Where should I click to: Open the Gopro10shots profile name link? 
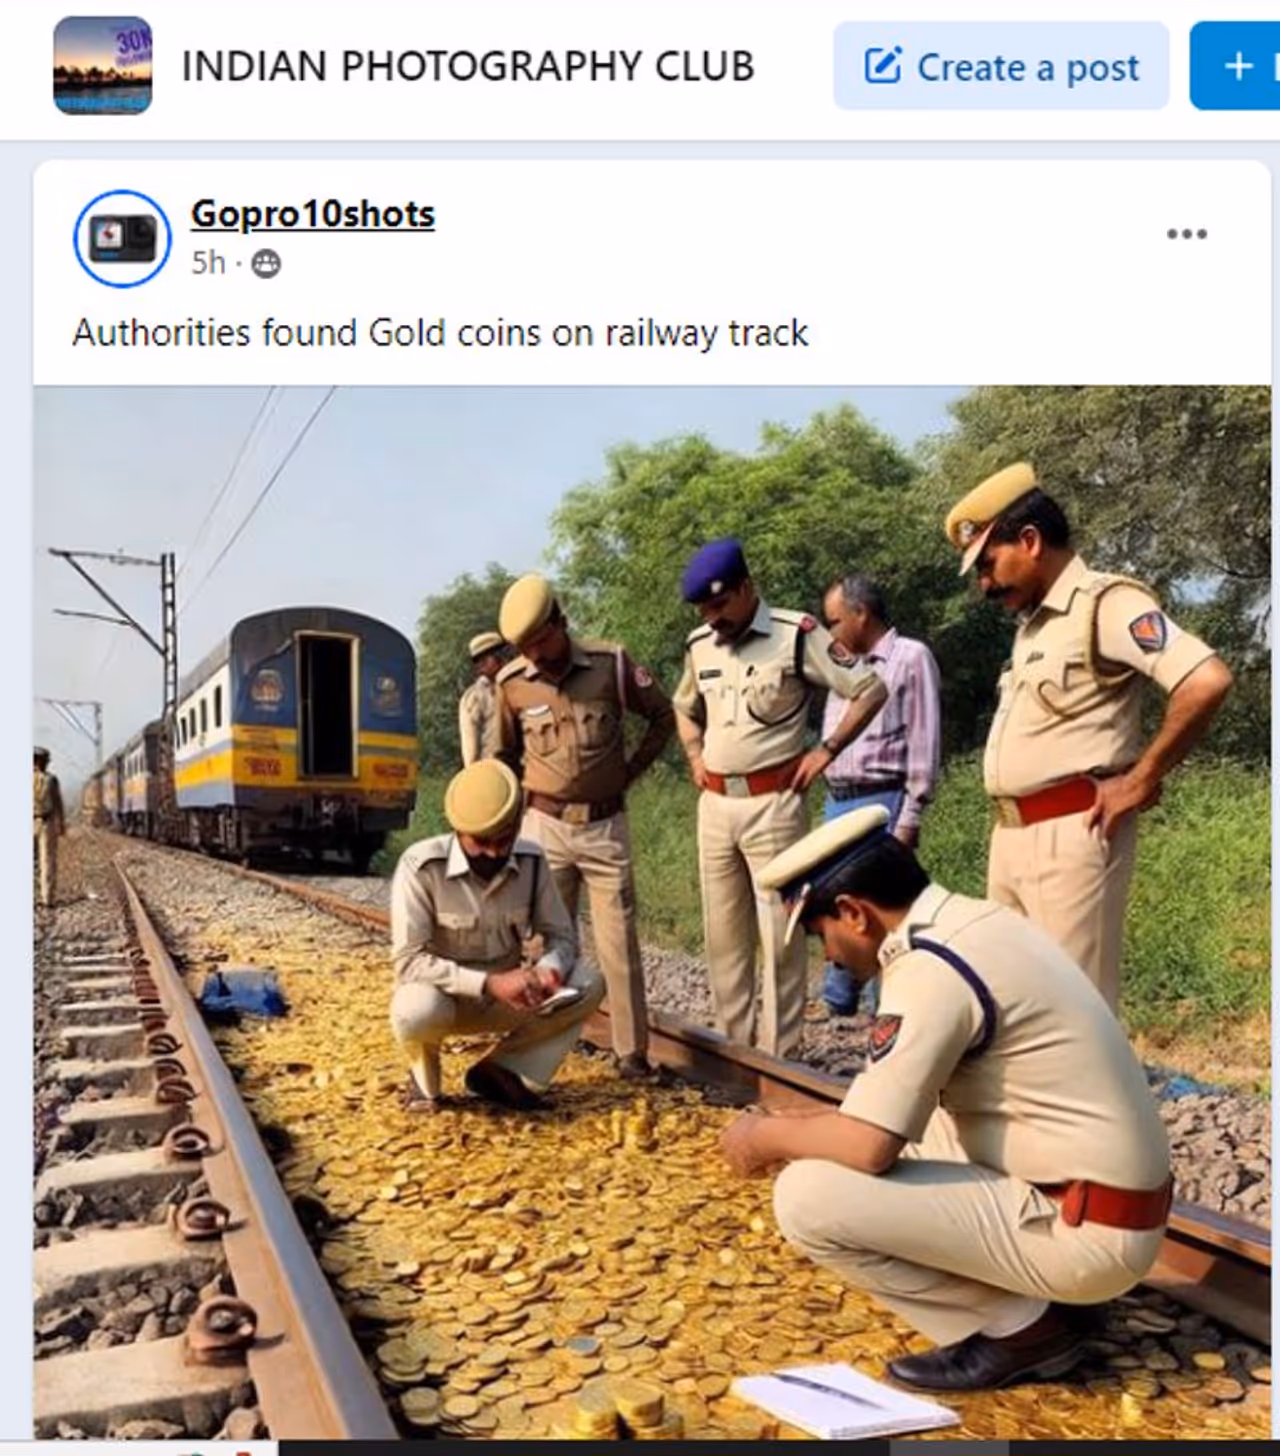(313, 214)
